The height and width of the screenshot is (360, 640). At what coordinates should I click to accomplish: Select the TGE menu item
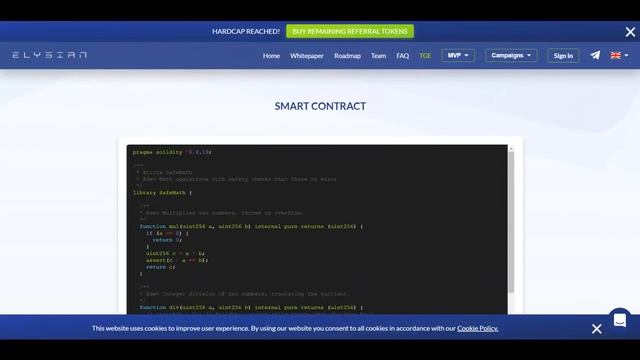point(425,56)
